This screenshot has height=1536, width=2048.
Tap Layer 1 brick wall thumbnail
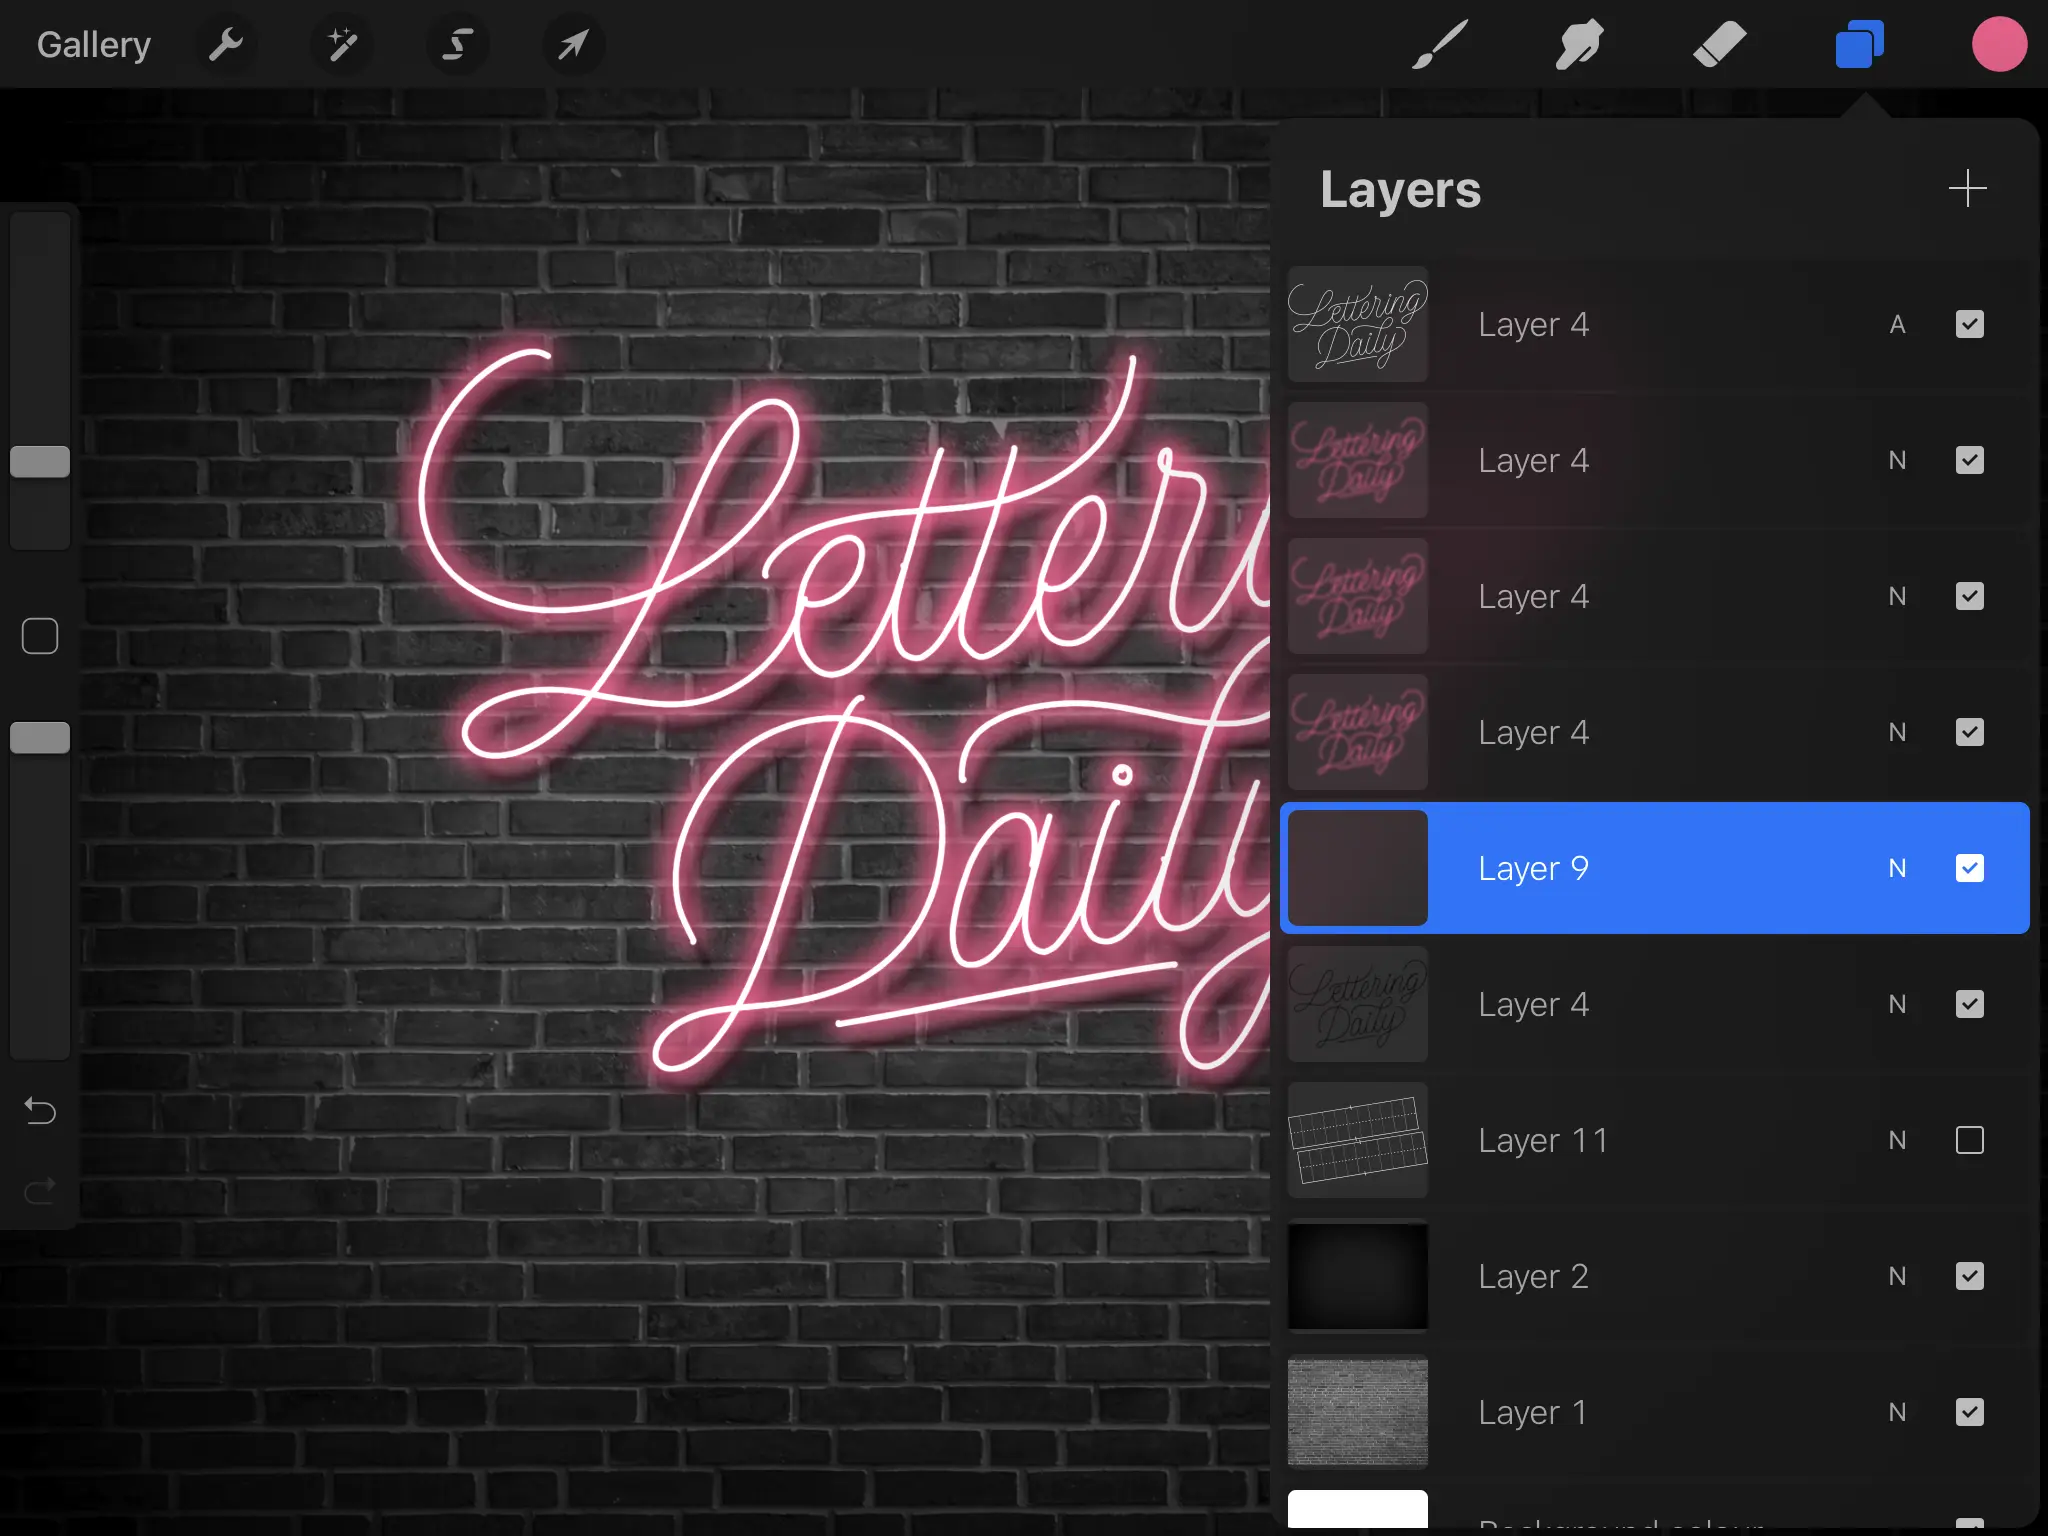(1357, 1412)
